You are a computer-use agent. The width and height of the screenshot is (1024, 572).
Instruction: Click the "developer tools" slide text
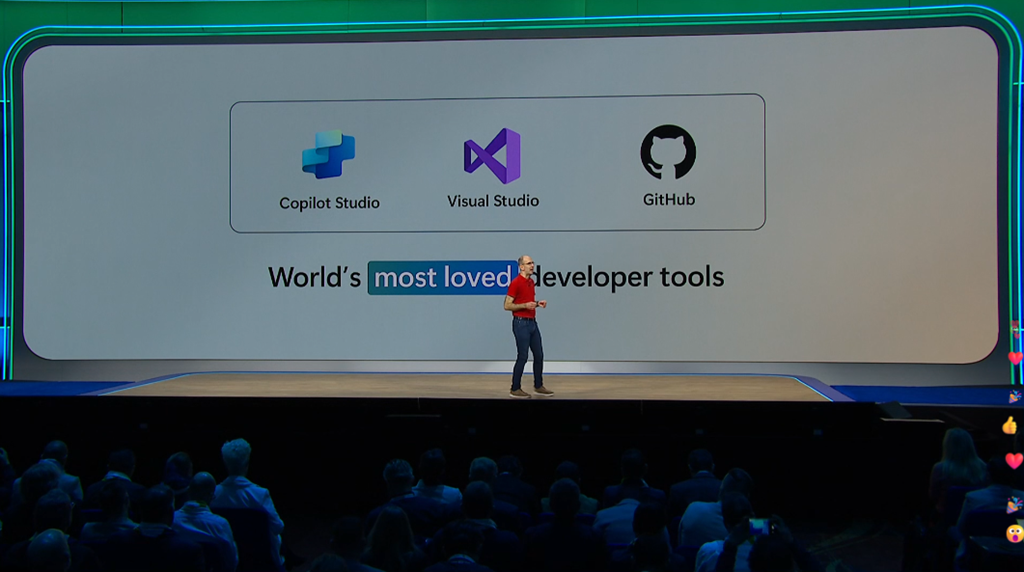pyautogui.click(x=628, y=278)
